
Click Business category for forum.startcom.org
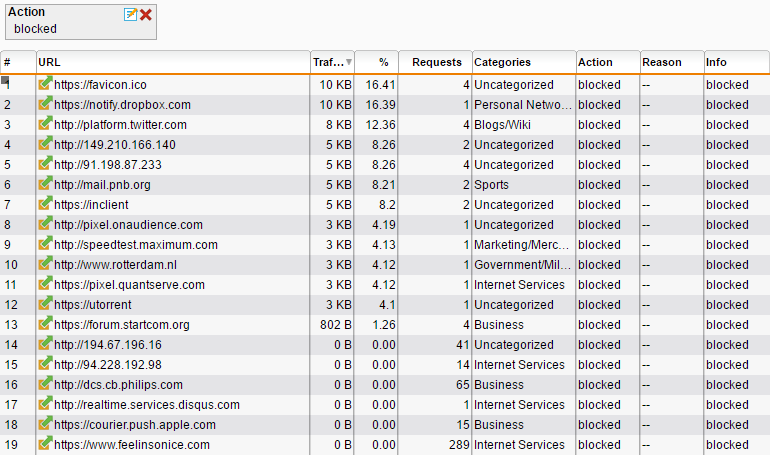(x=499, y=325)
